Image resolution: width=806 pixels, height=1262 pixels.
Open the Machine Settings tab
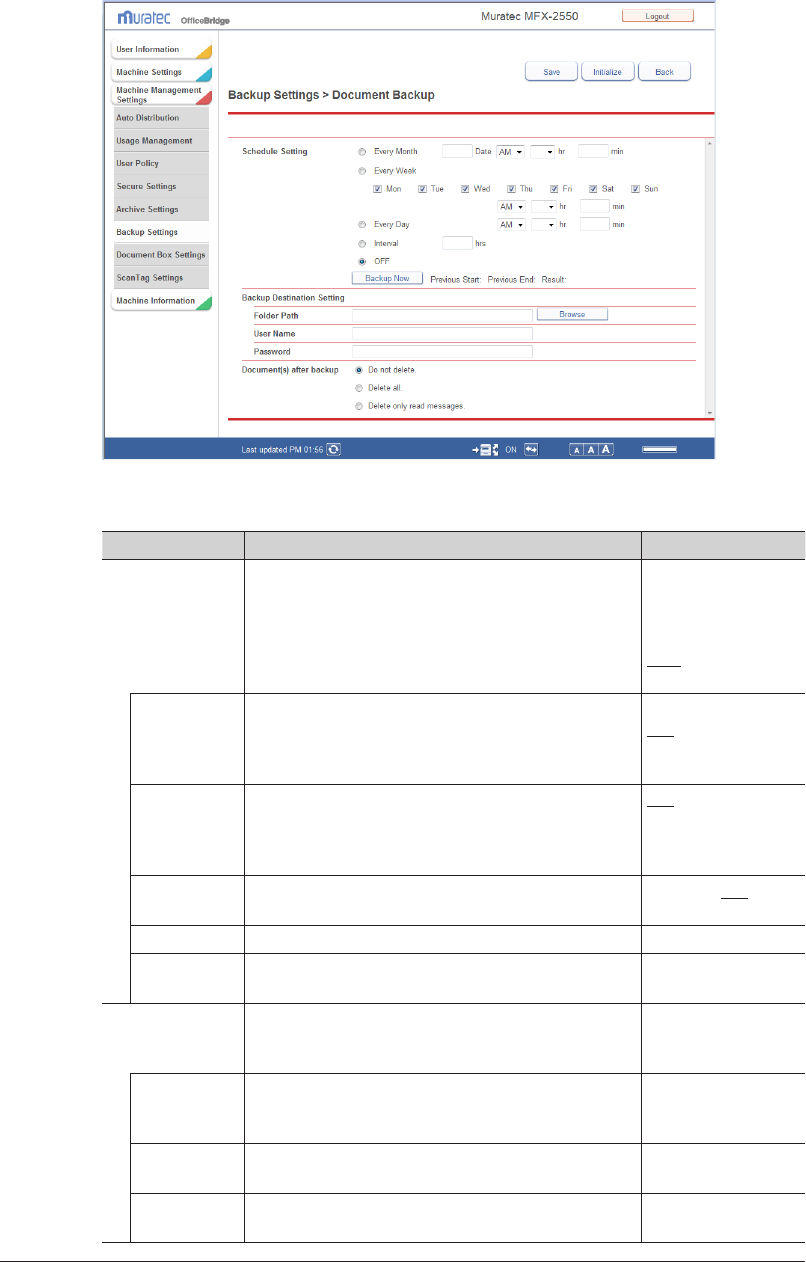161,73
